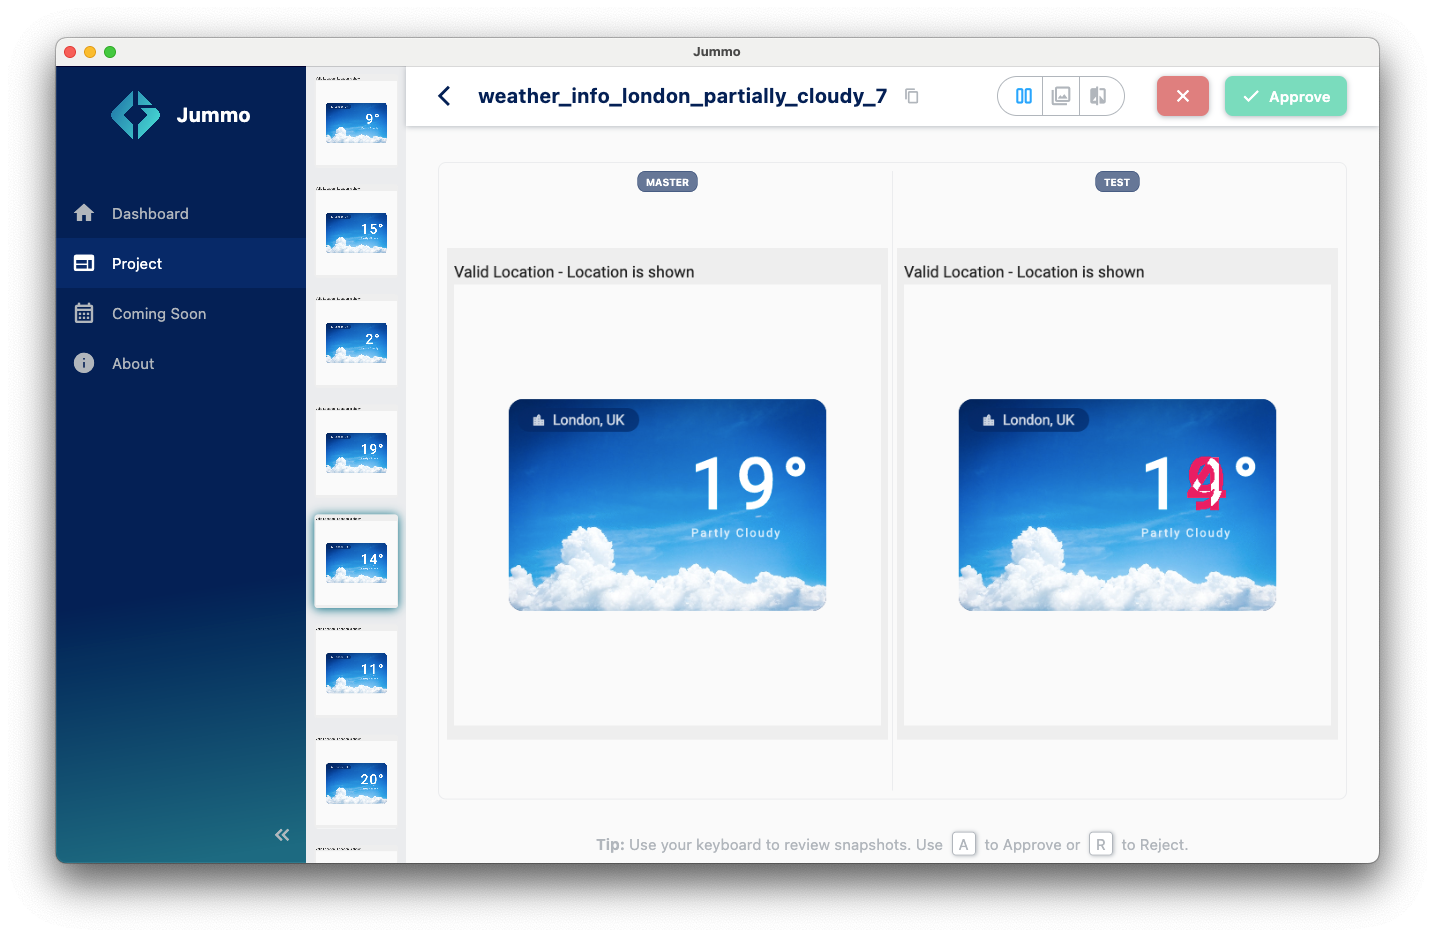This screenshot has width=1435, height=937.
Task: Click the Coming Soon calendar icon
Action: (84, 314)
